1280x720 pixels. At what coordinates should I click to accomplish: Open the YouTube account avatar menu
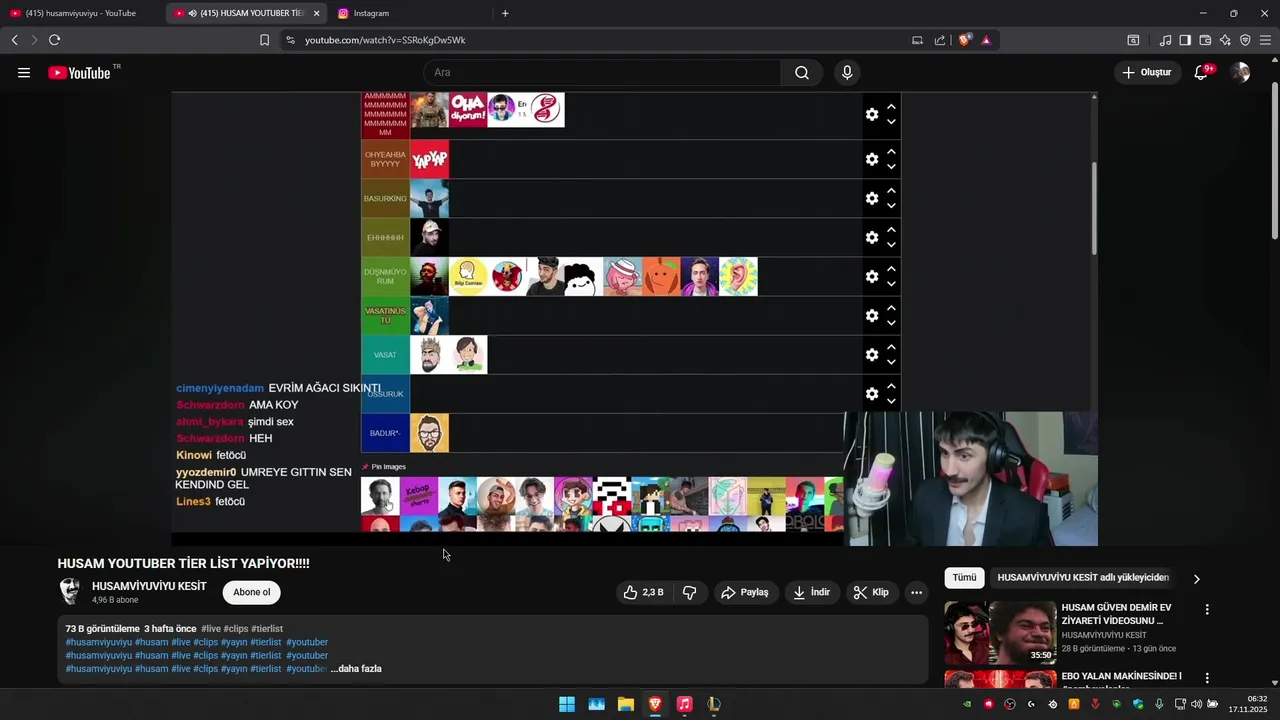pyautogui.click(x=1240, y=72)
